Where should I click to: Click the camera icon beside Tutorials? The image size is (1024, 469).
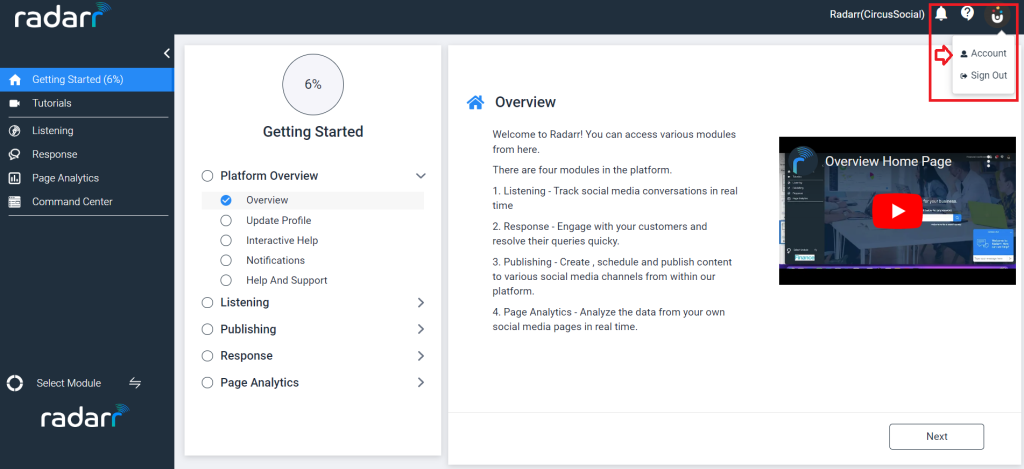click(14, 103)
